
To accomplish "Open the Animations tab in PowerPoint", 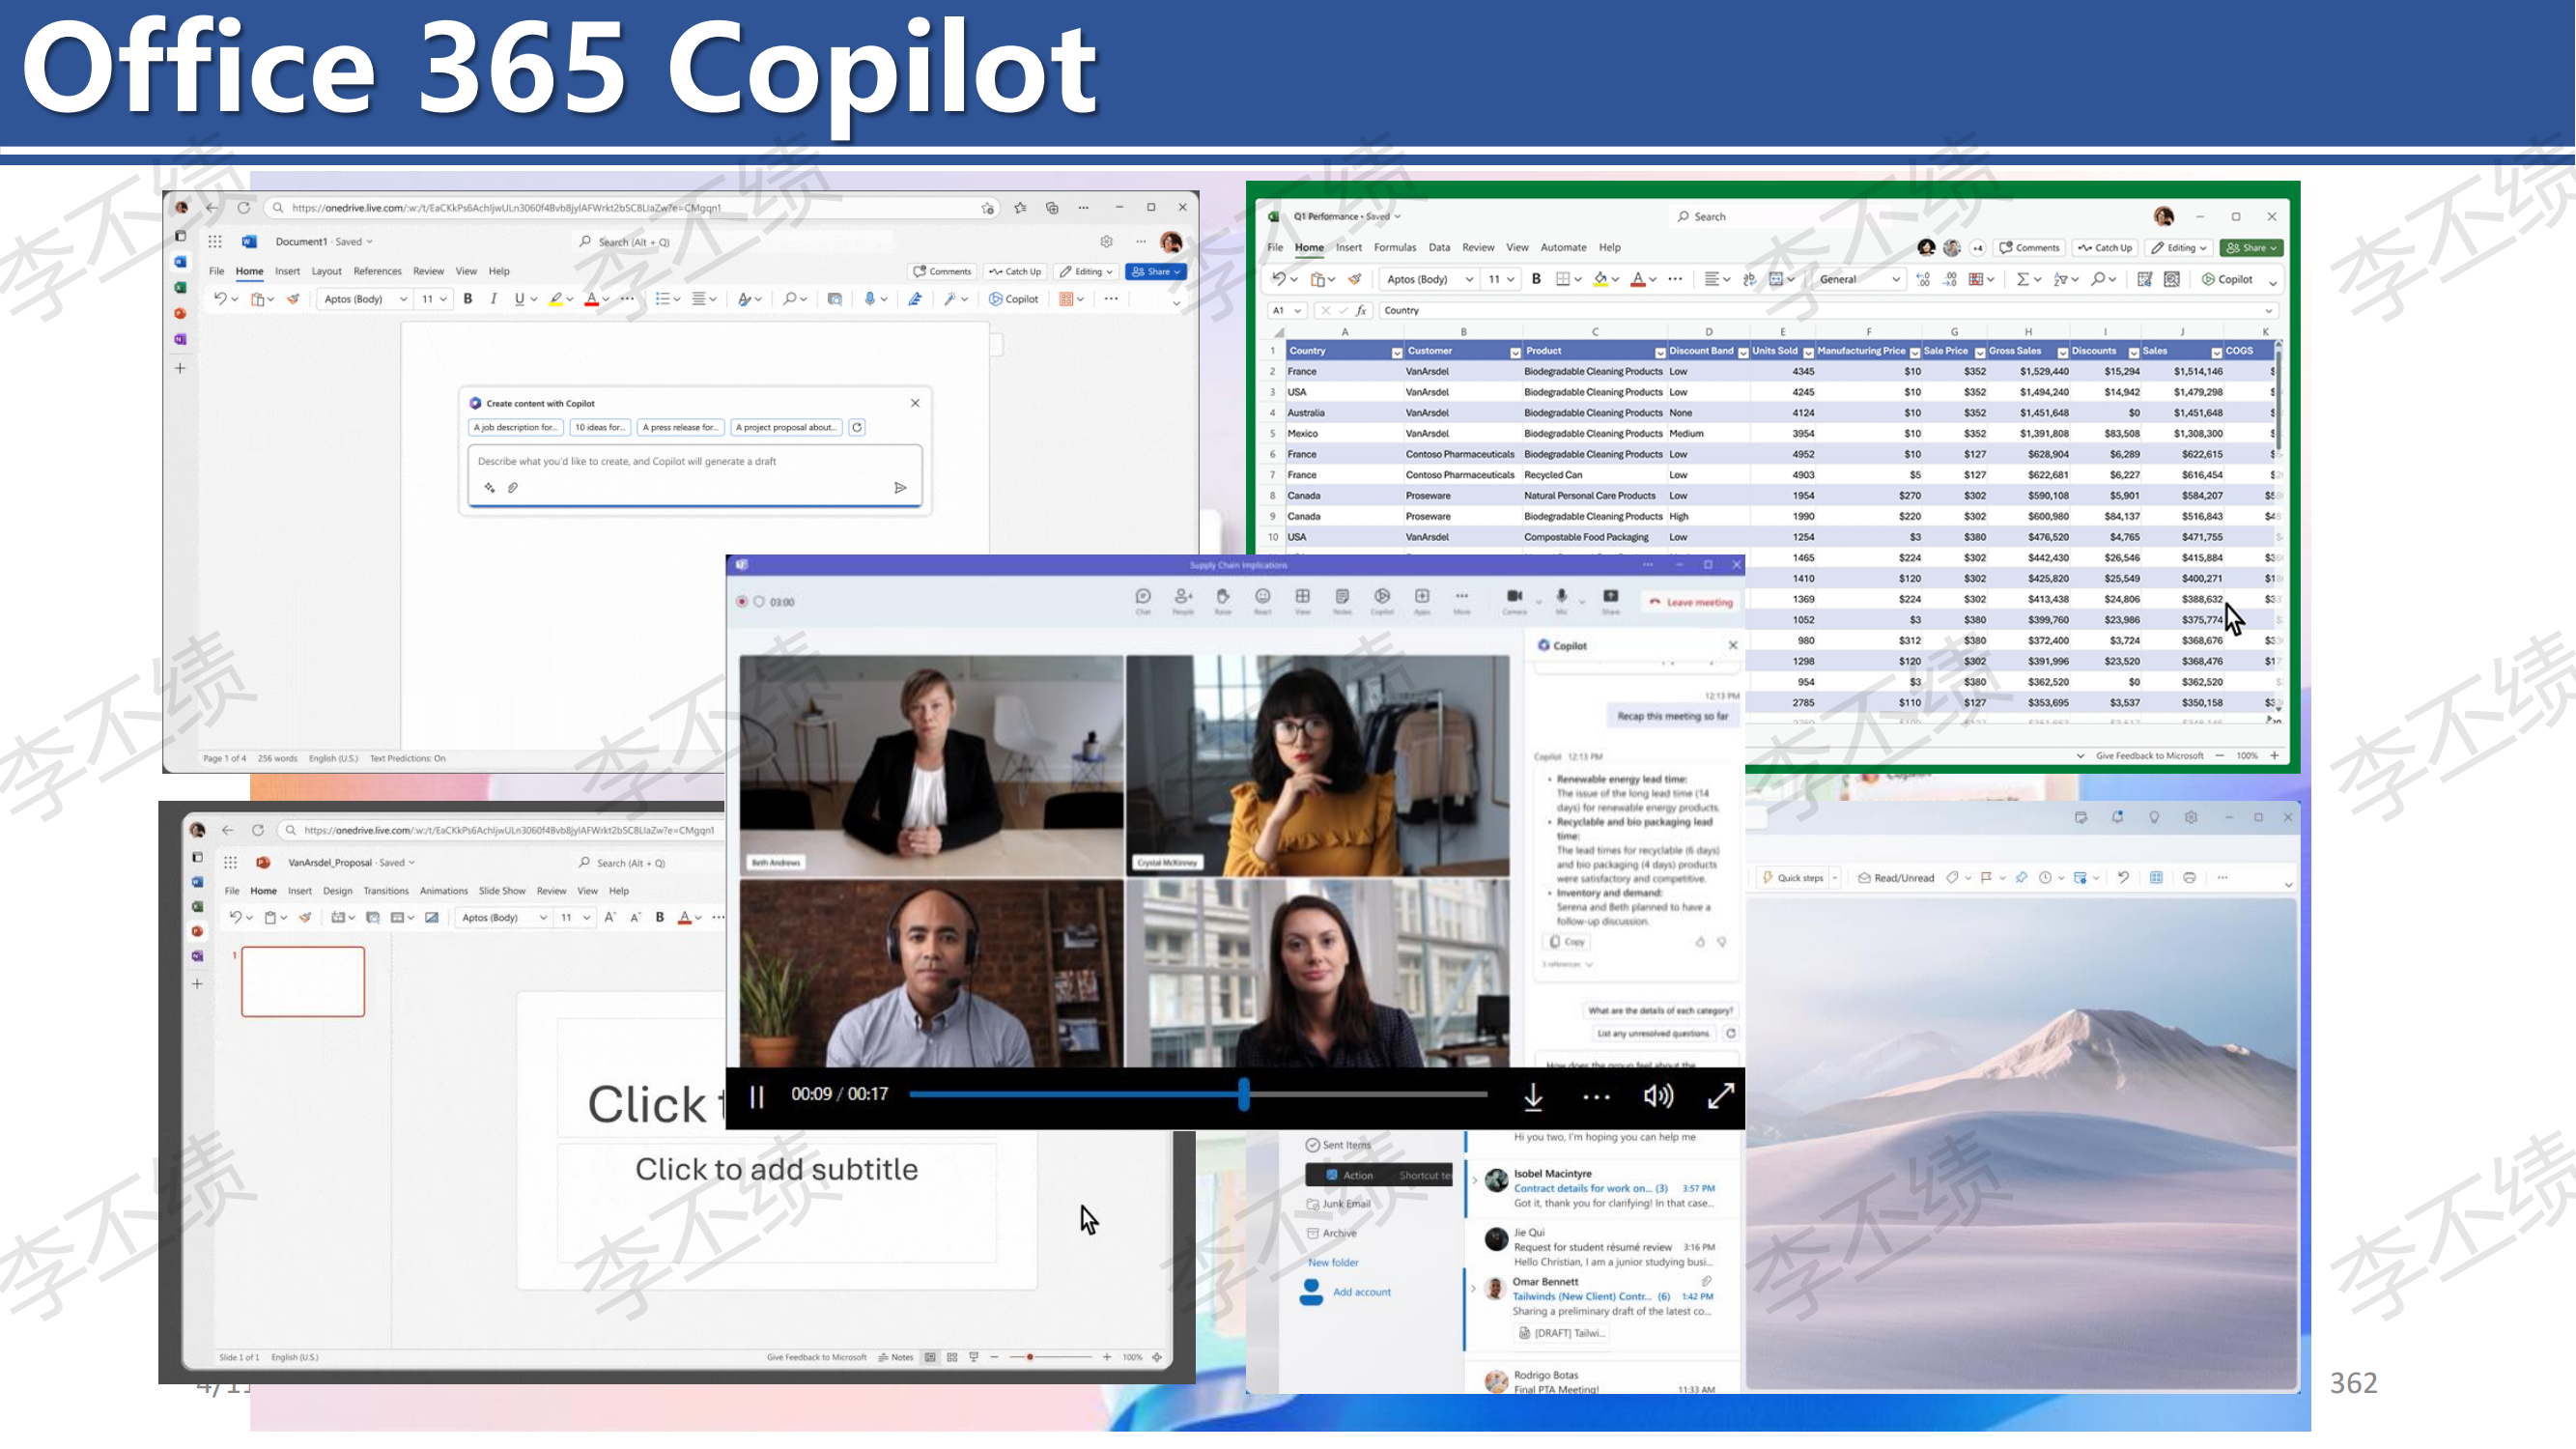I will click(x=444, y=891).
